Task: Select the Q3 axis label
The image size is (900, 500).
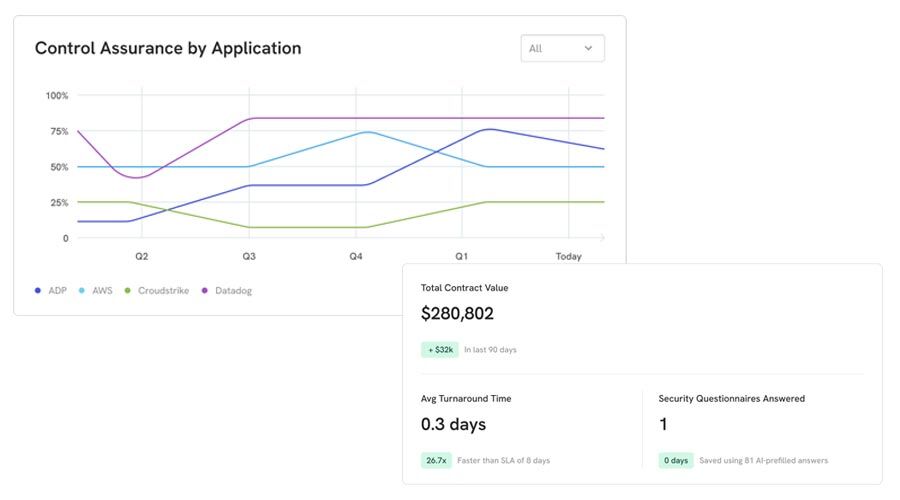Action: (x=248, y=257)
